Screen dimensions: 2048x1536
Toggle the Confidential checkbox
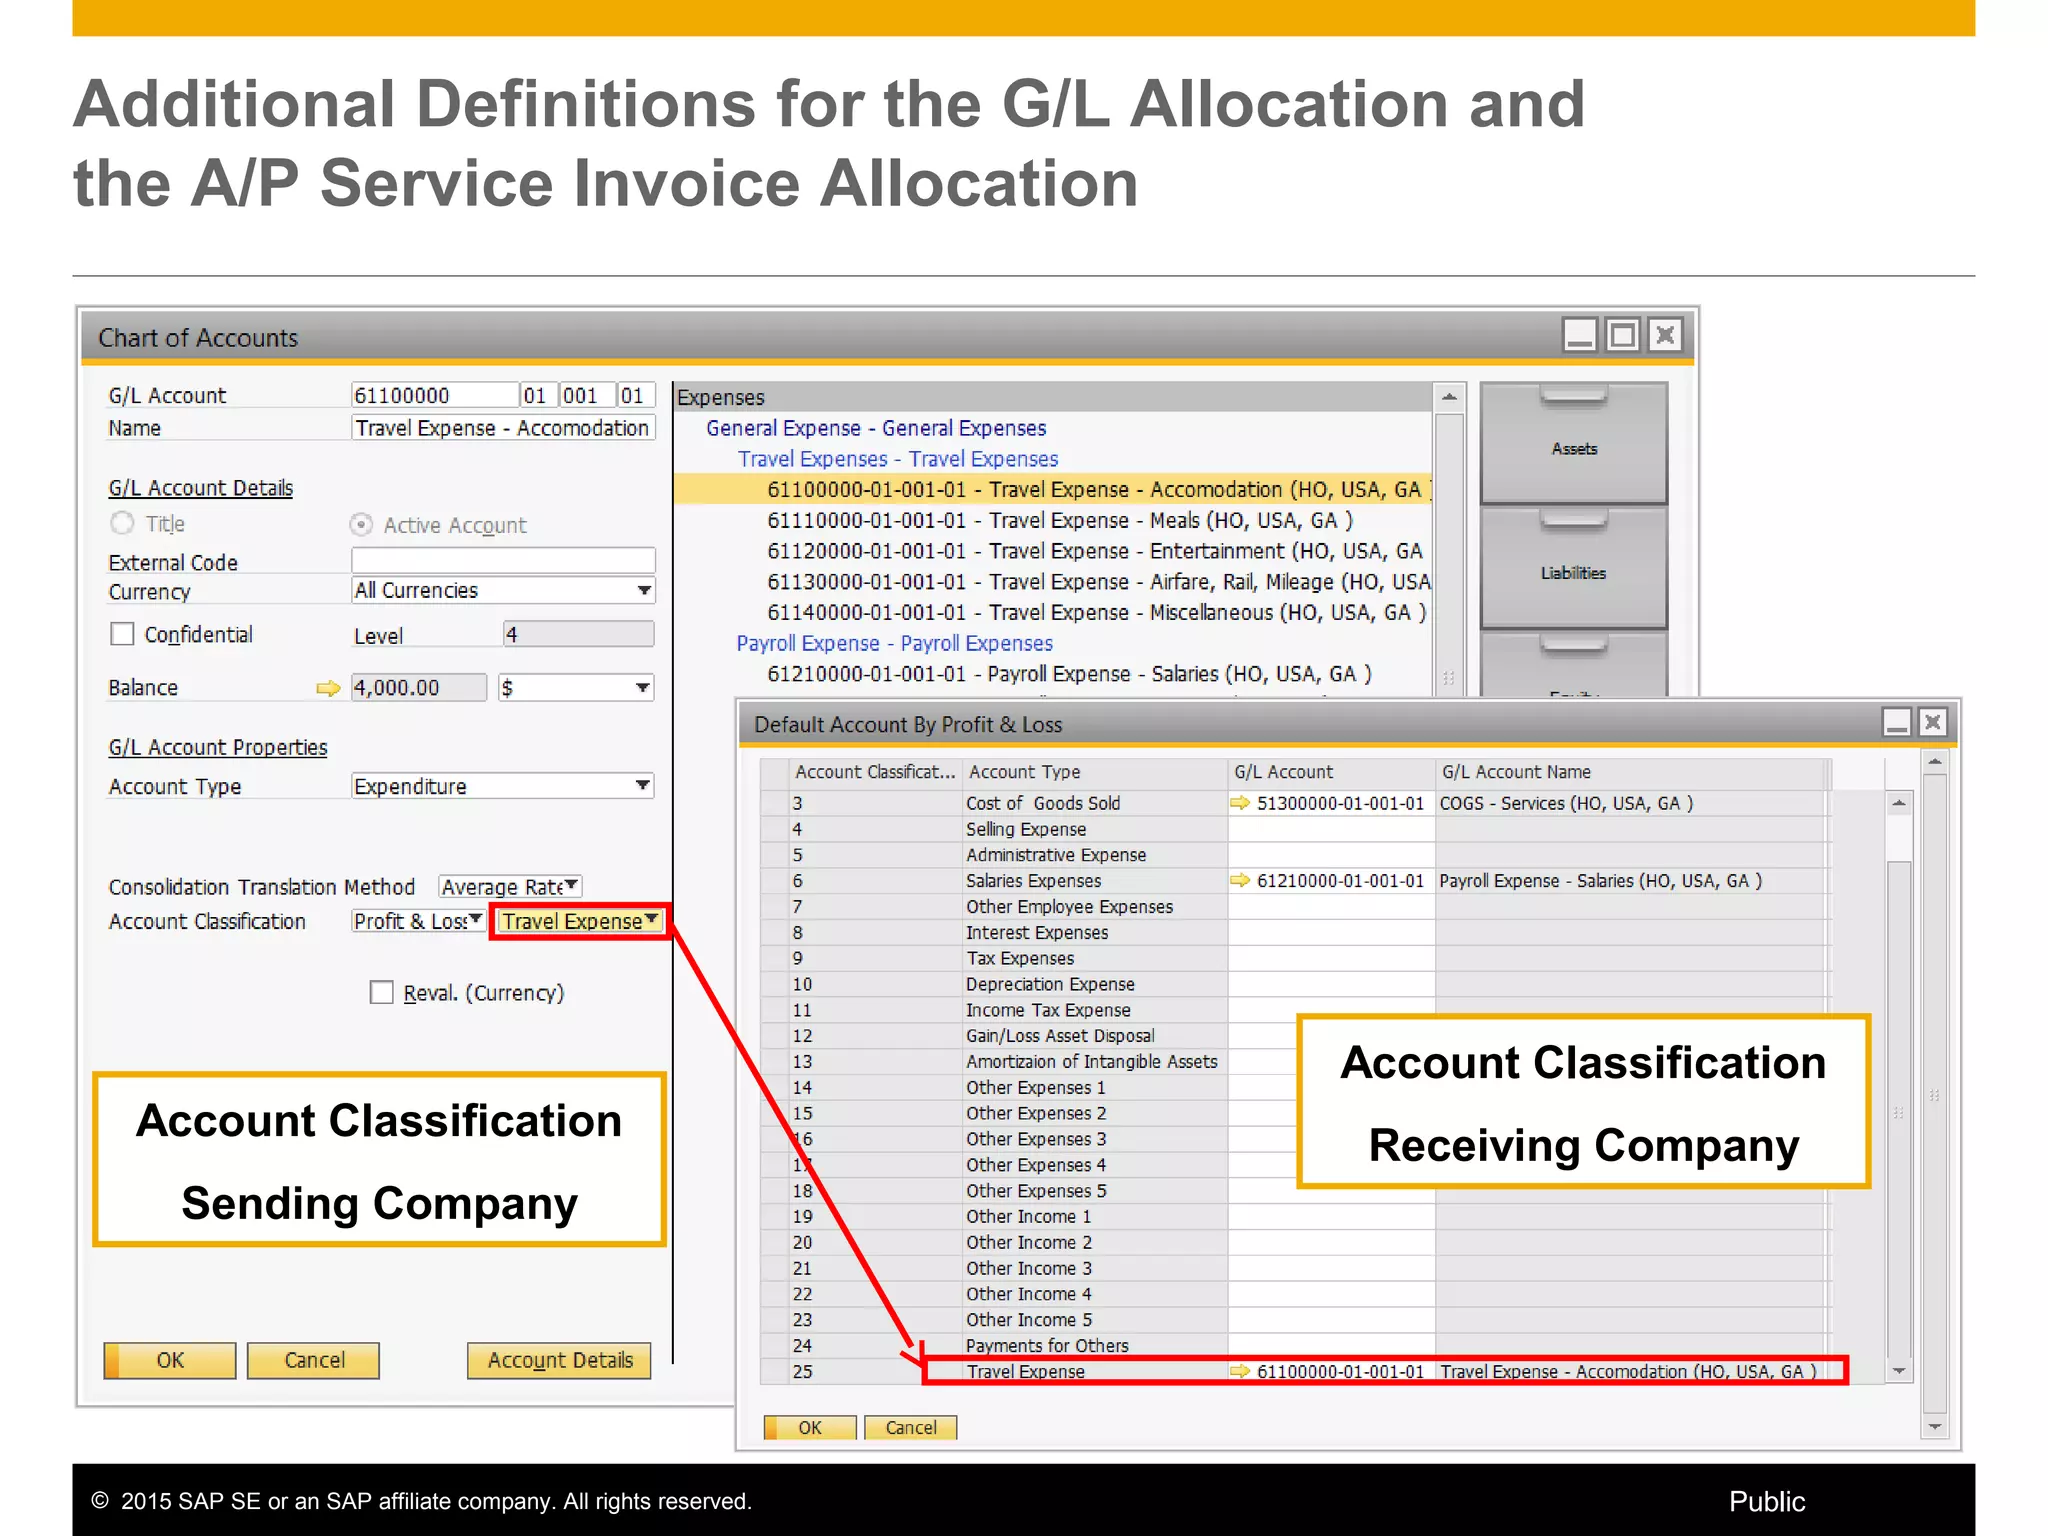(122, 634)
